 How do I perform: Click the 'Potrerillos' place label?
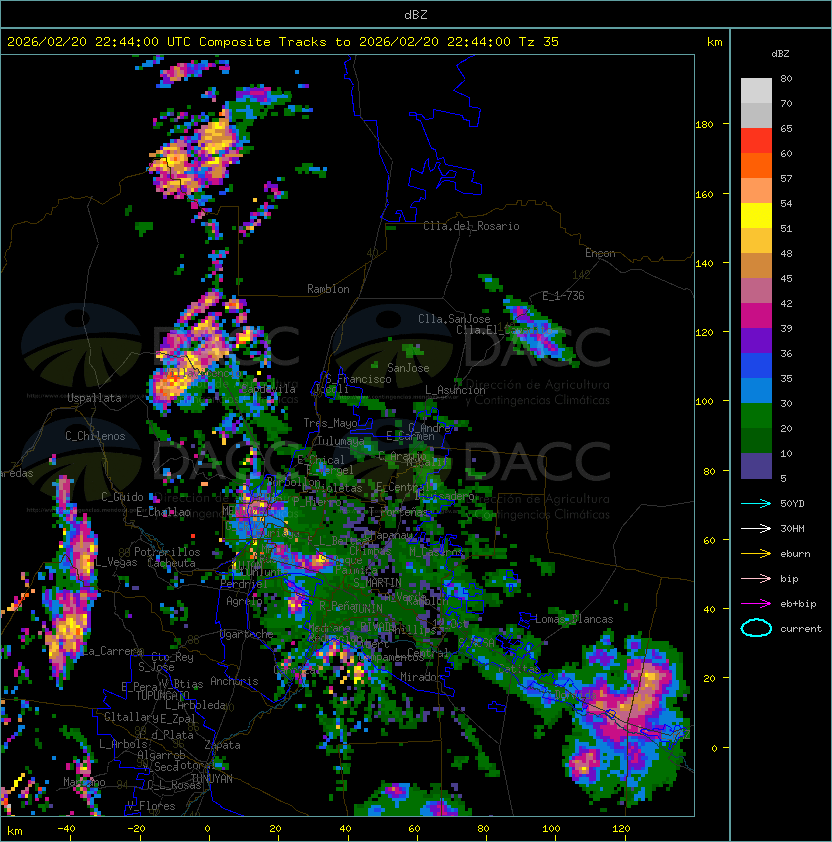[x=167, y=552]
